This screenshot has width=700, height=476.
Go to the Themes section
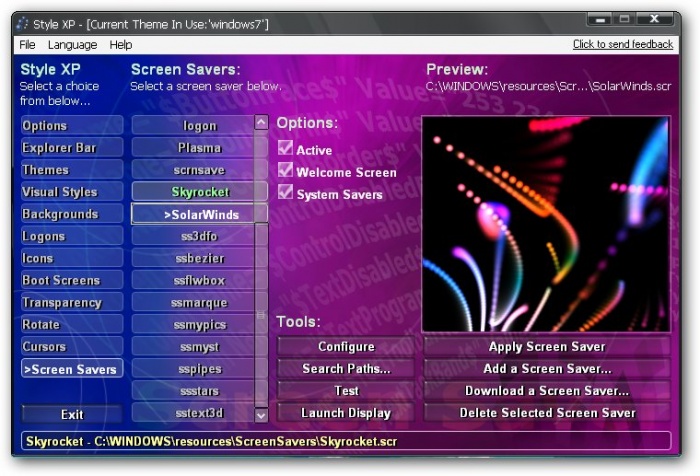(72, 170)
